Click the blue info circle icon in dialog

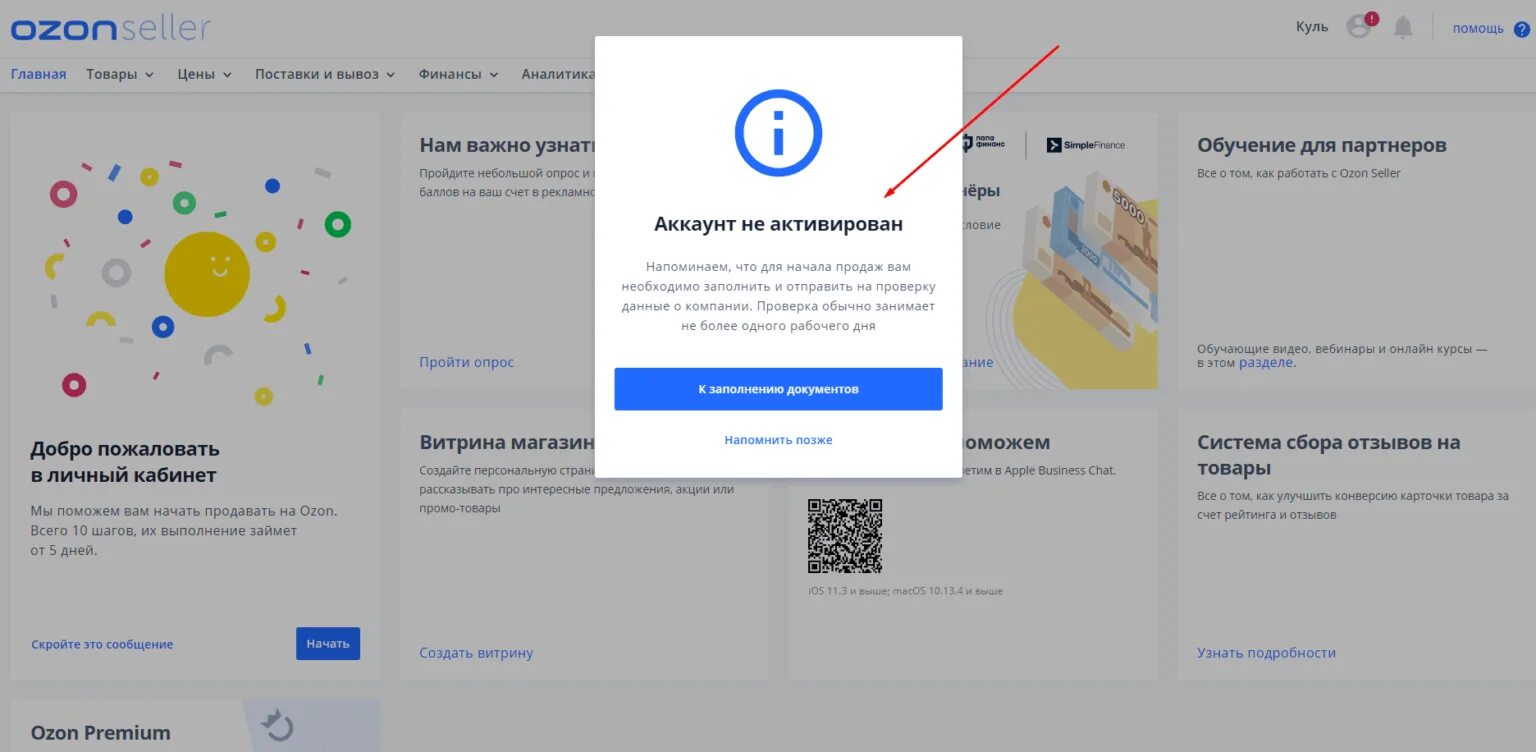pos(778,133)
